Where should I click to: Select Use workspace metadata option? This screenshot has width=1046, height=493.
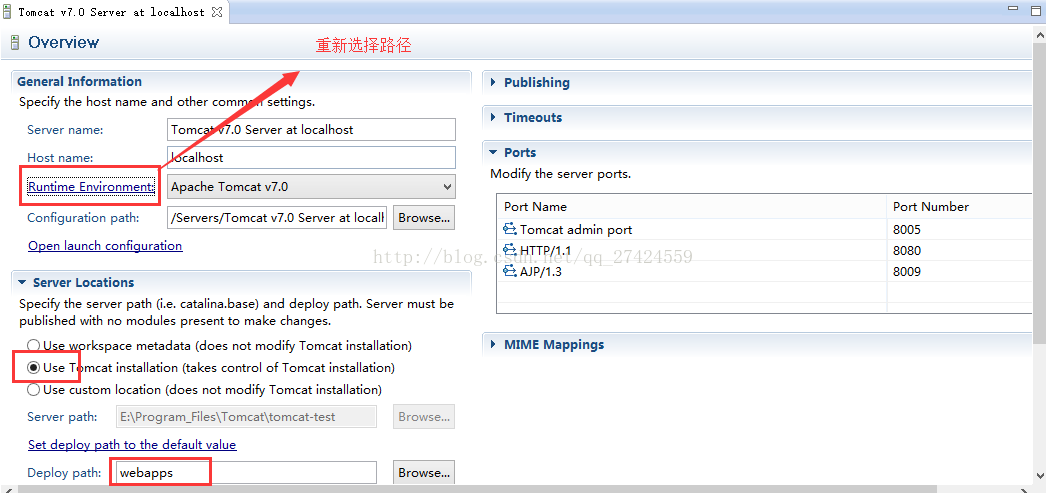(33, 346)
